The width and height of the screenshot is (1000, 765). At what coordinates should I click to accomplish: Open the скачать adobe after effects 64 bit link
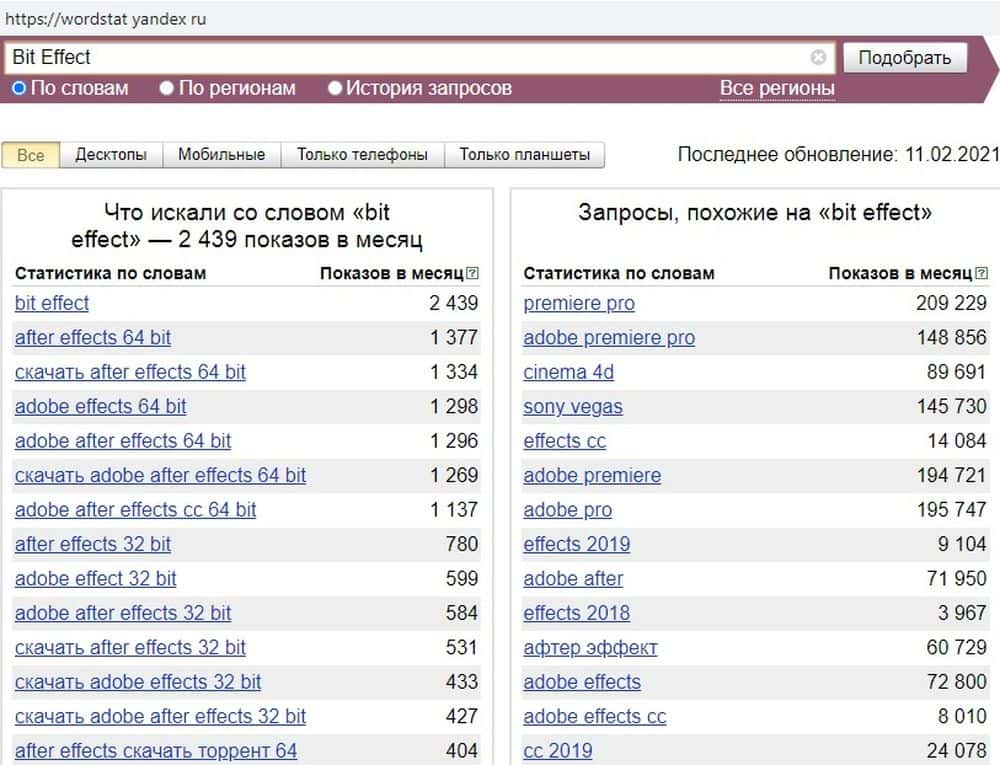click(x=161, y=476)
